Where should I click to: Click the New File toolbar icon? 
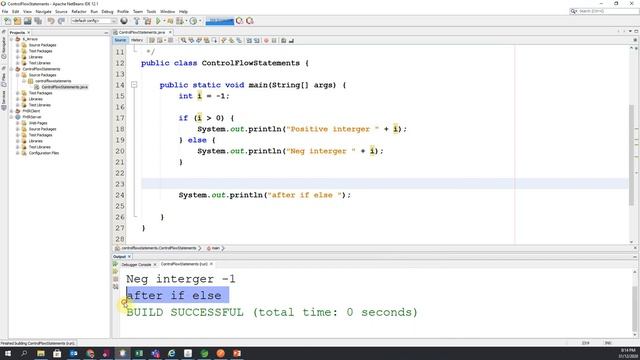click(x=7, y=21)
